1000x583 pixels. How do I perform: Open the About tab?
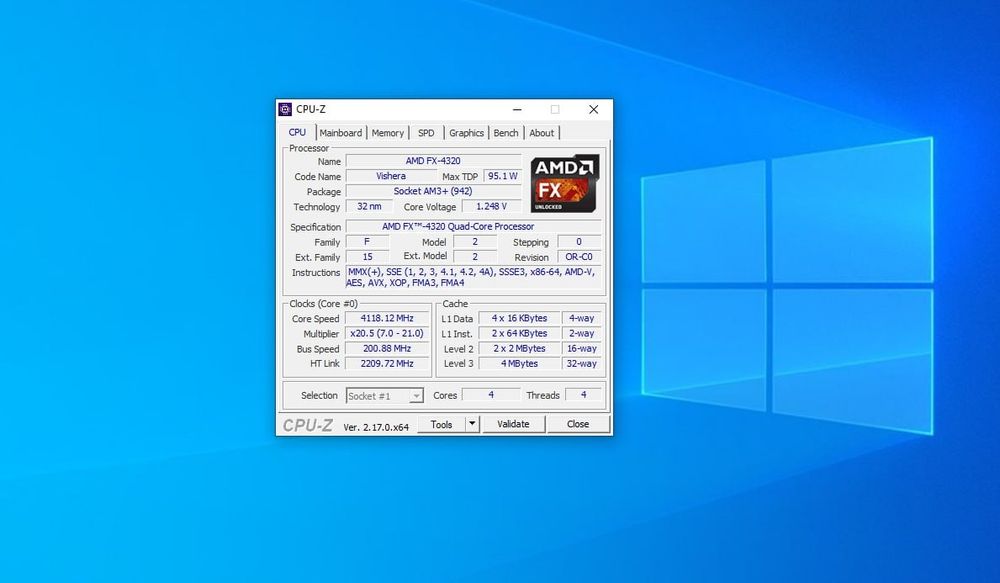tap(541, 133)
